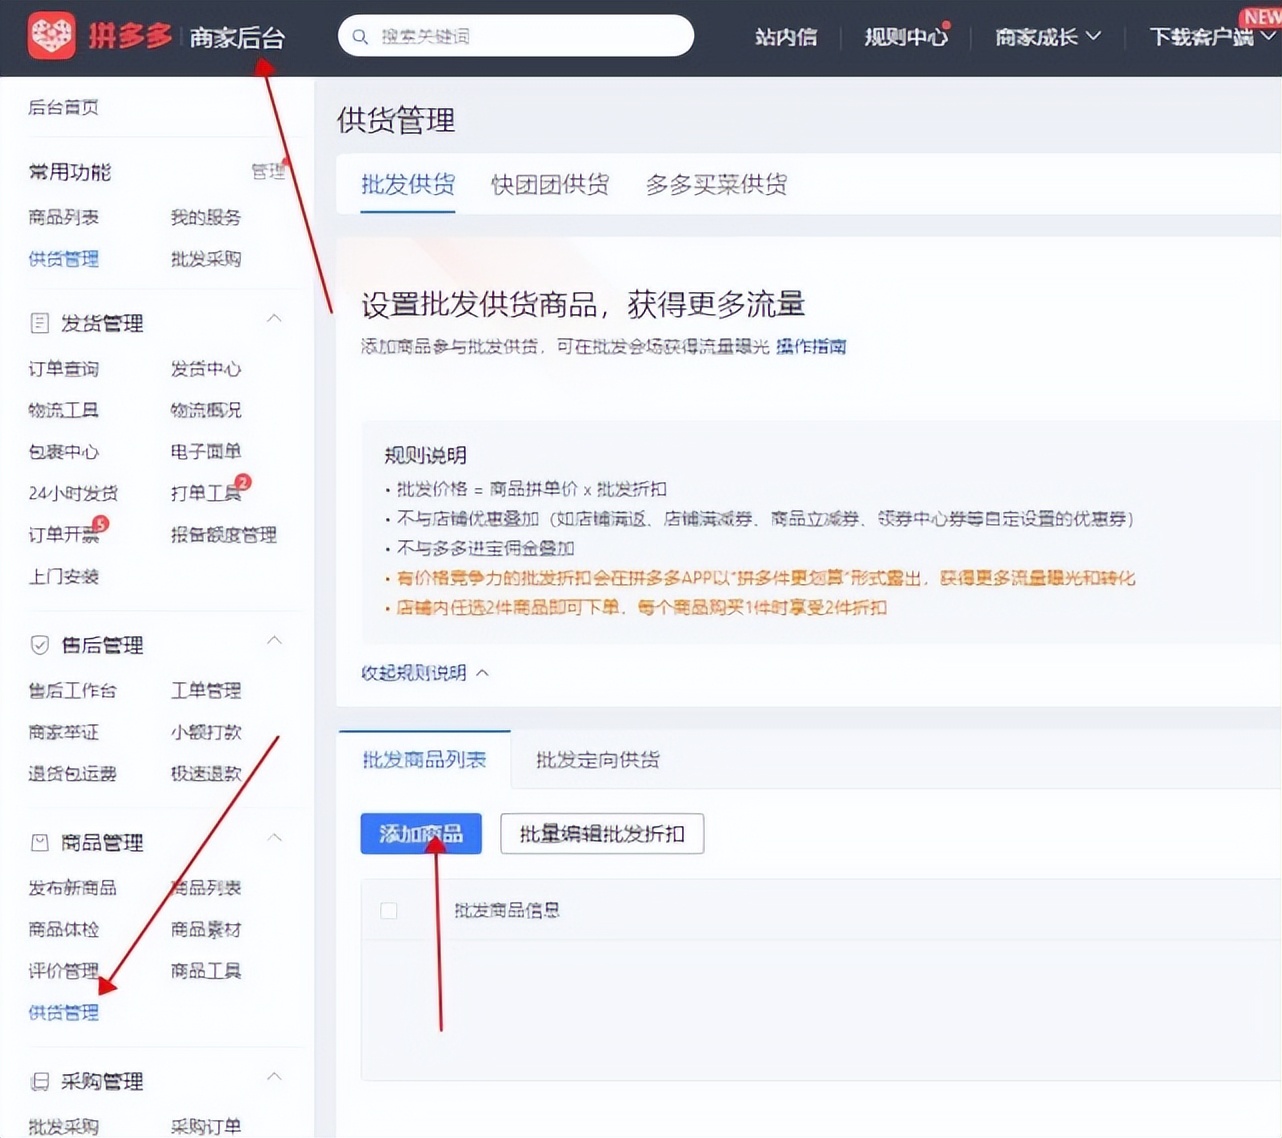
Task: Open 站内信 from the top bar
Action: pos(786,37)
